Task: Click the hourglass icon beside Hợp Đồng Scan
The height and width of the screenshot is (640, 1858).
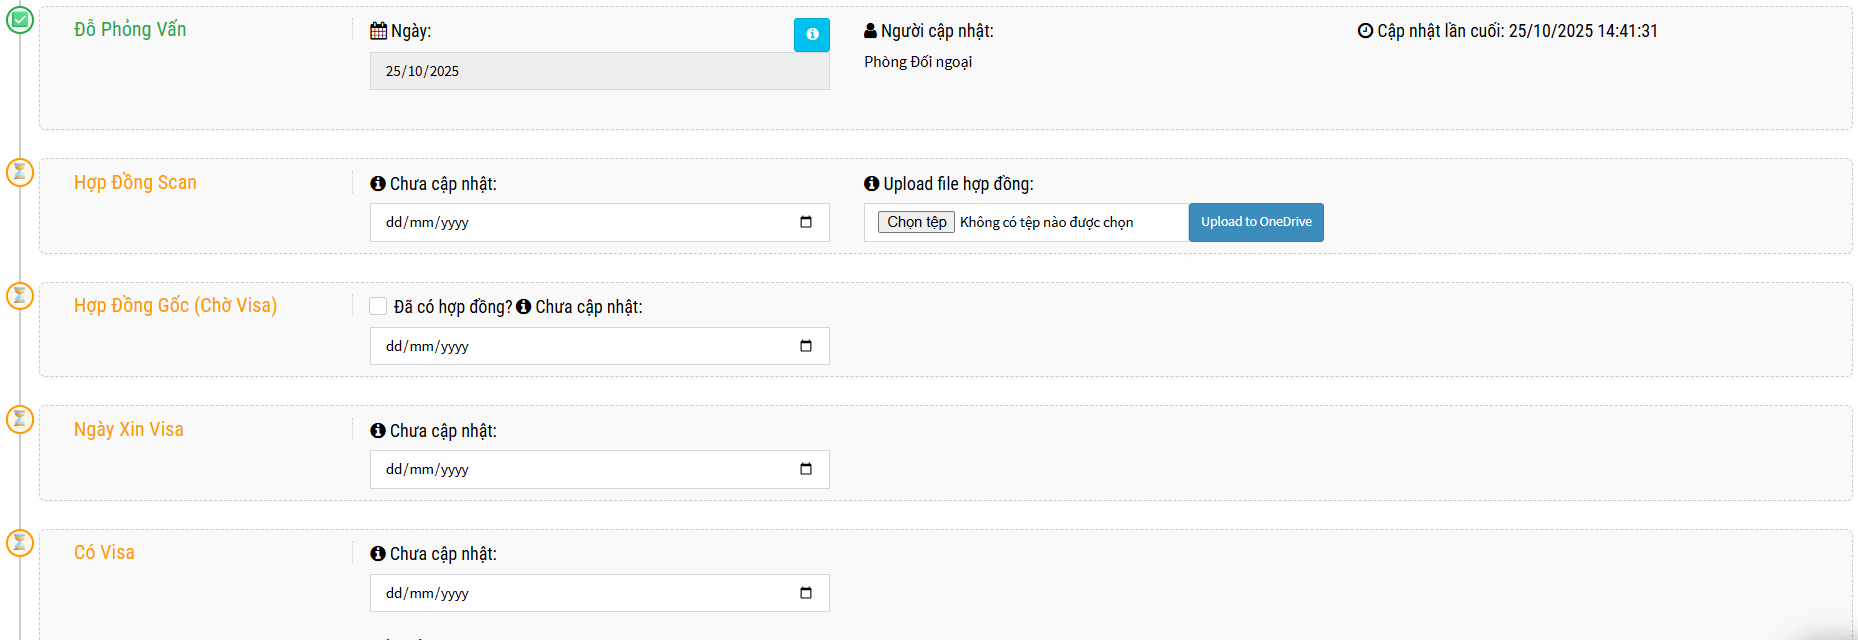Action: [20, 172]
